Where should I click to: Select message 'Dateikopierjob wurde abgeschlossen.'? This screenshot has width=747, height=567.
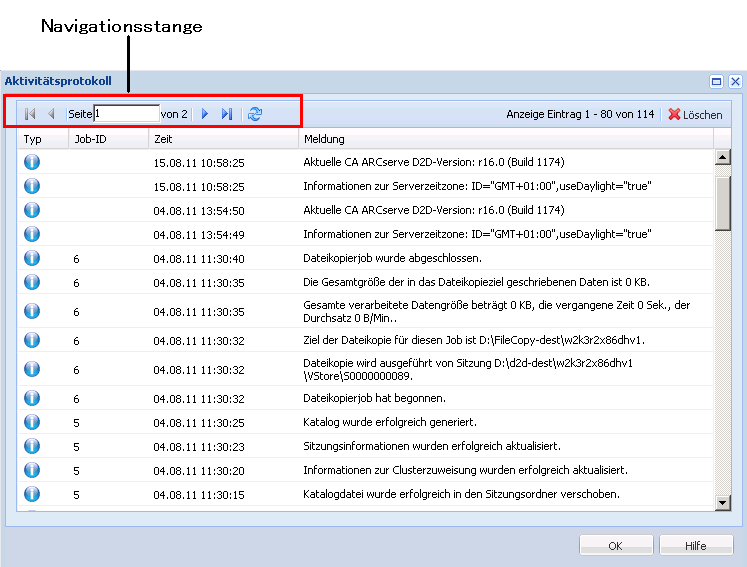pyautogui.click(x=393, y=258)
